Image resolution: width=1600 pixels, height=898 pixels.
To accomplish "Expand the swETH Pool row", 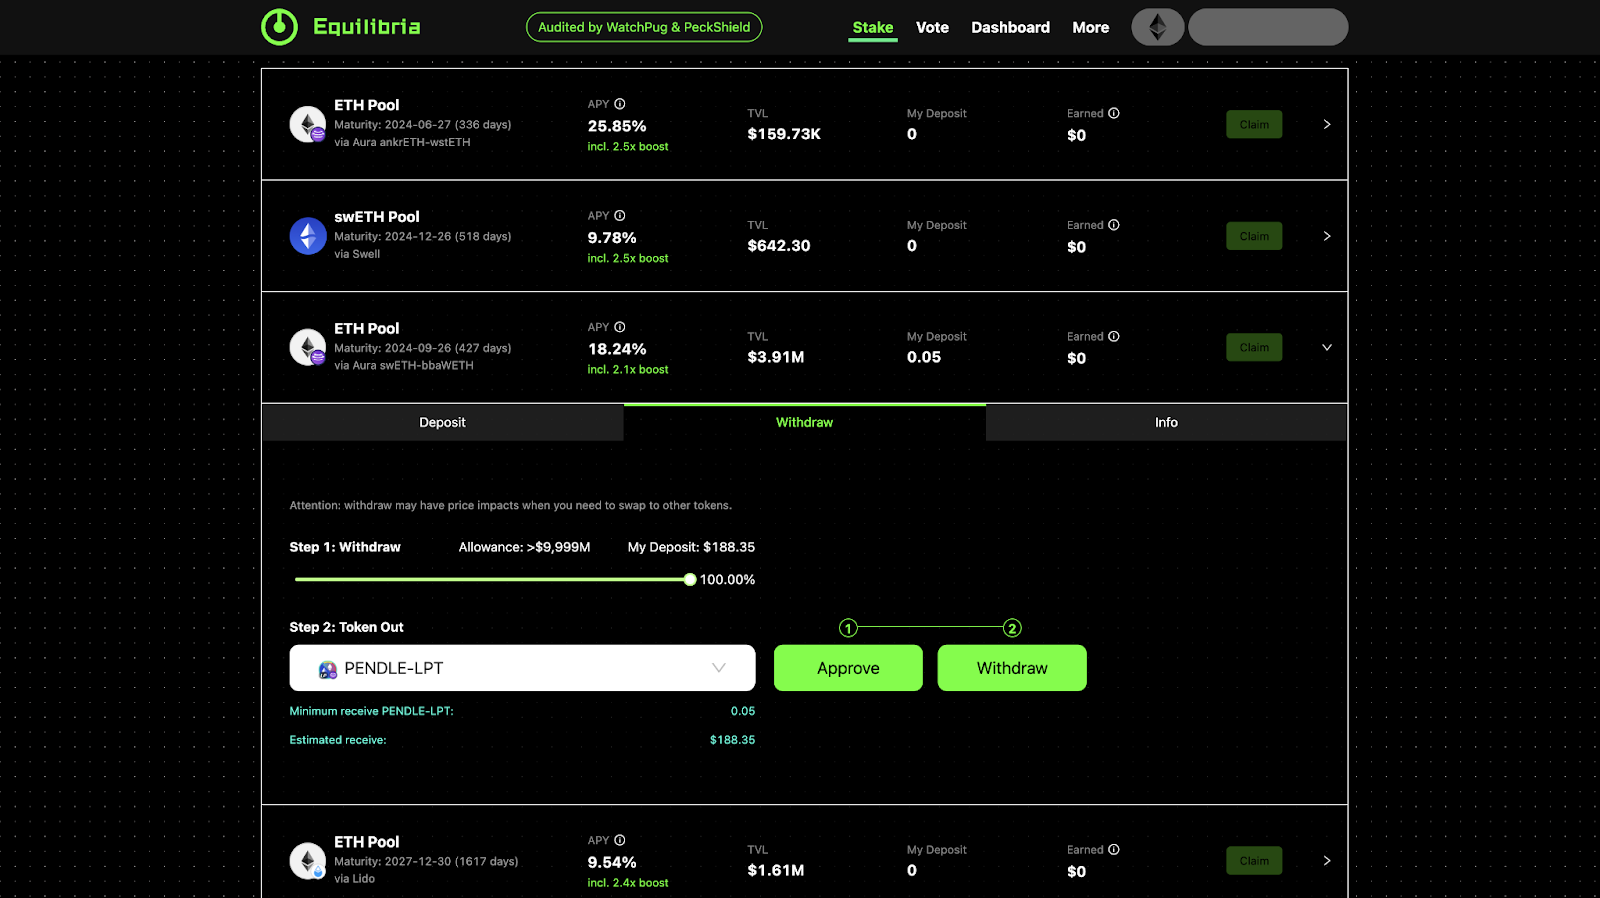I will [1327, 236].
